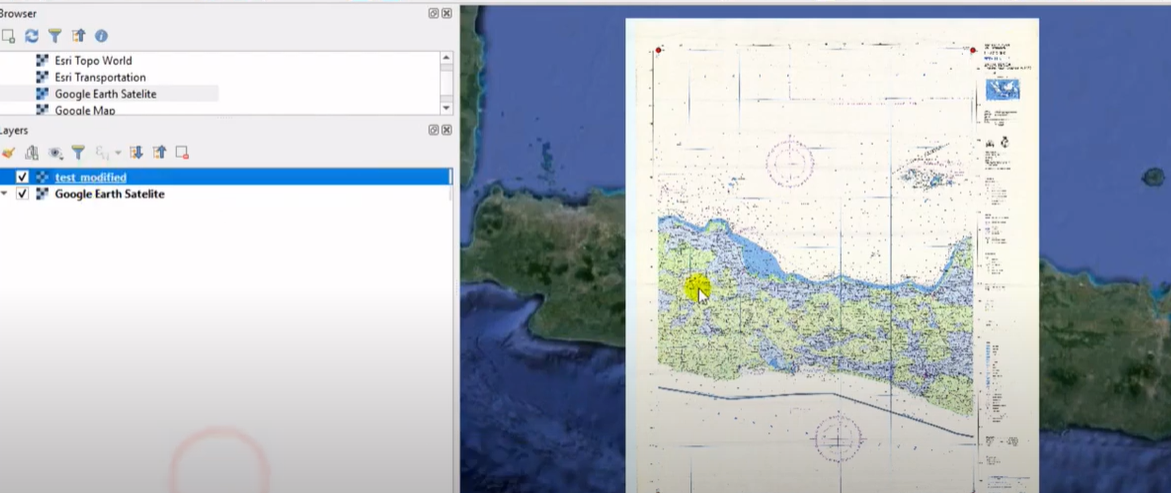Screen dimensions: 1171x493
Task: Click test_modified layer raster icon
Action: coord(43,177)
